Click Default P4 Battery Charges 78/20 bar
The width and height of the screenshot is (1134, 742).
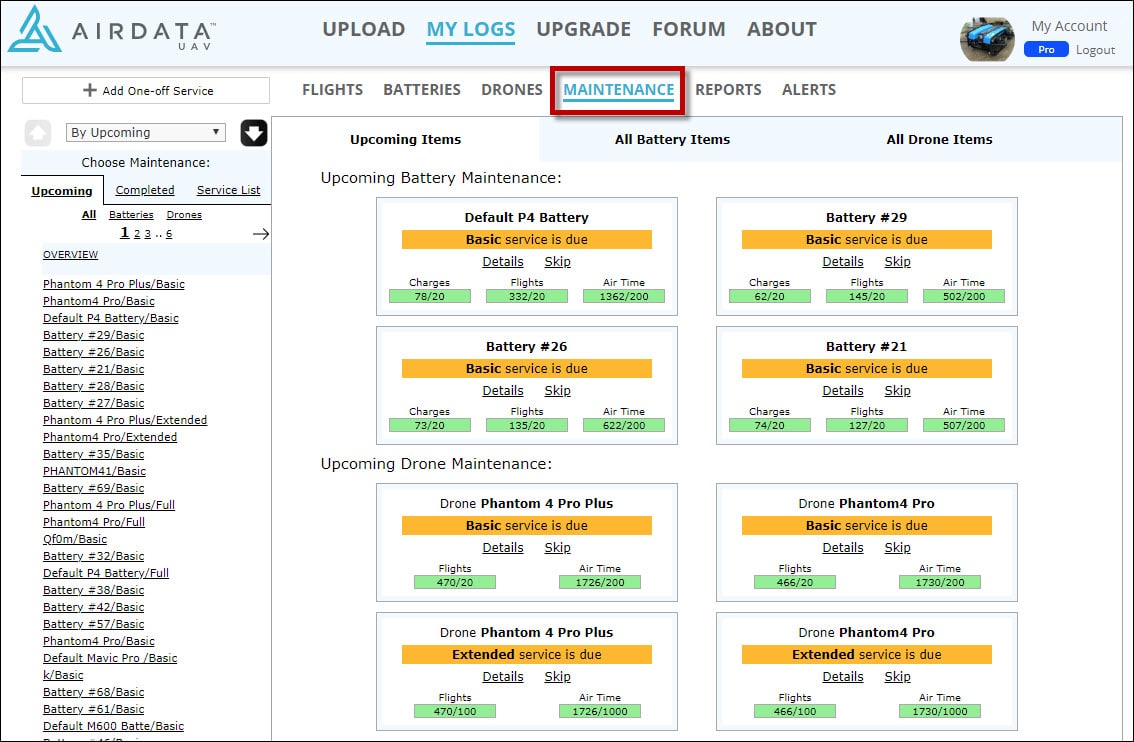(430, 296)
